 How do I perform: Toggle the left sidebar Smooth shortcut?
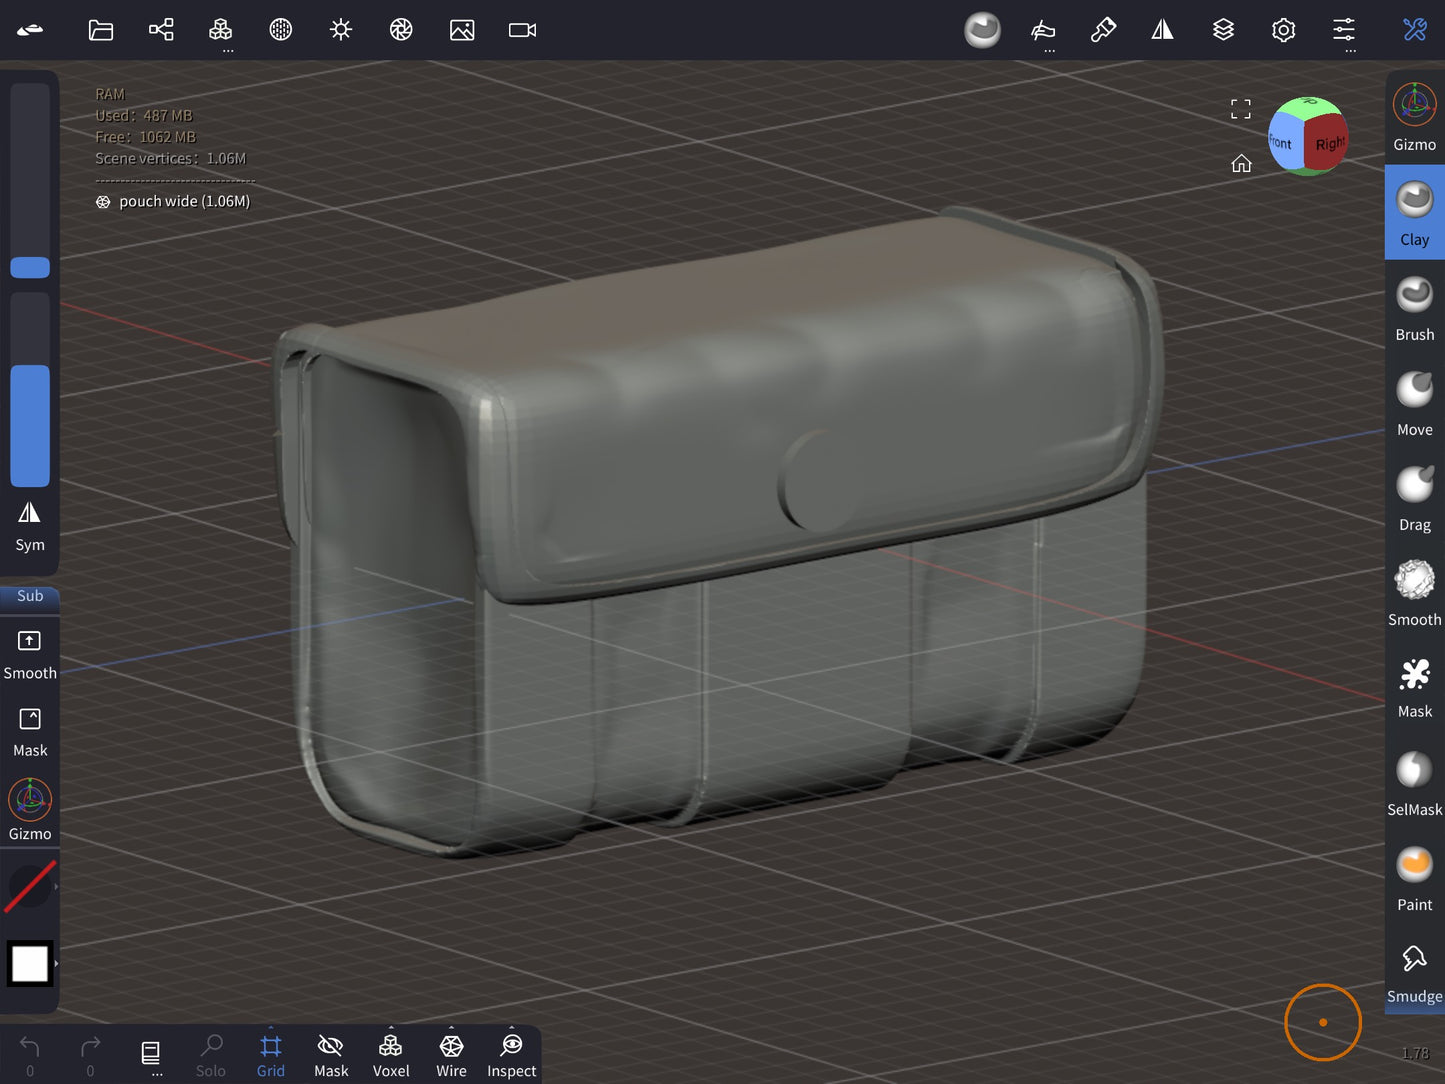[x=30, y=654]
